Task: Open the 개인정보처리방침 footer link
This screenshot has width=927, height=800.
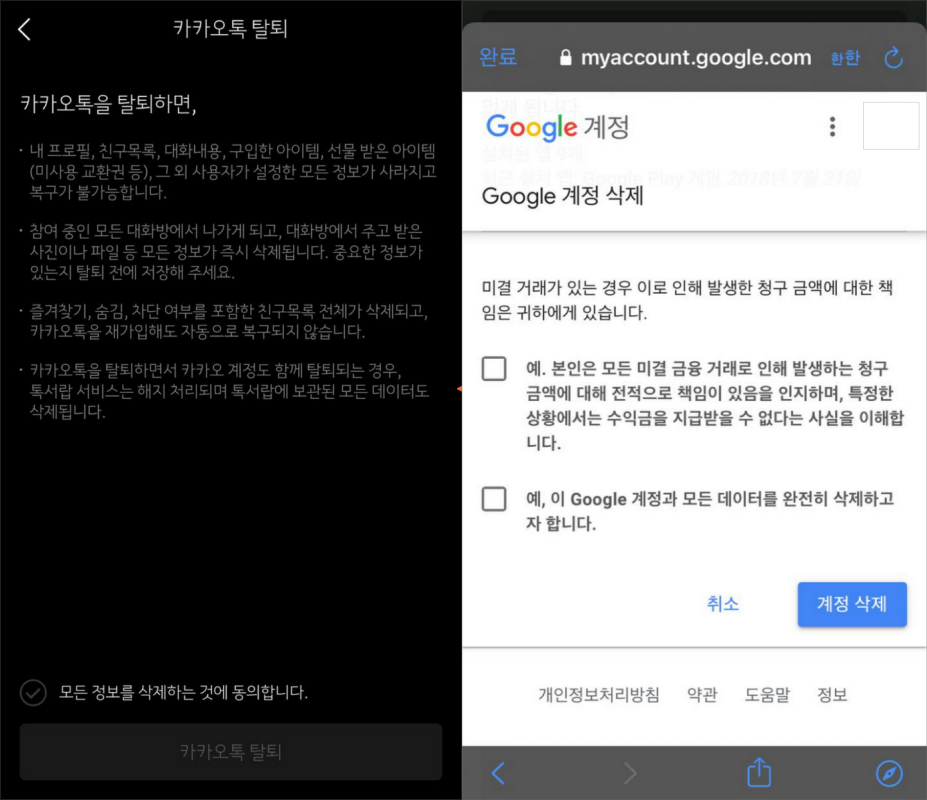Action: 598,694
